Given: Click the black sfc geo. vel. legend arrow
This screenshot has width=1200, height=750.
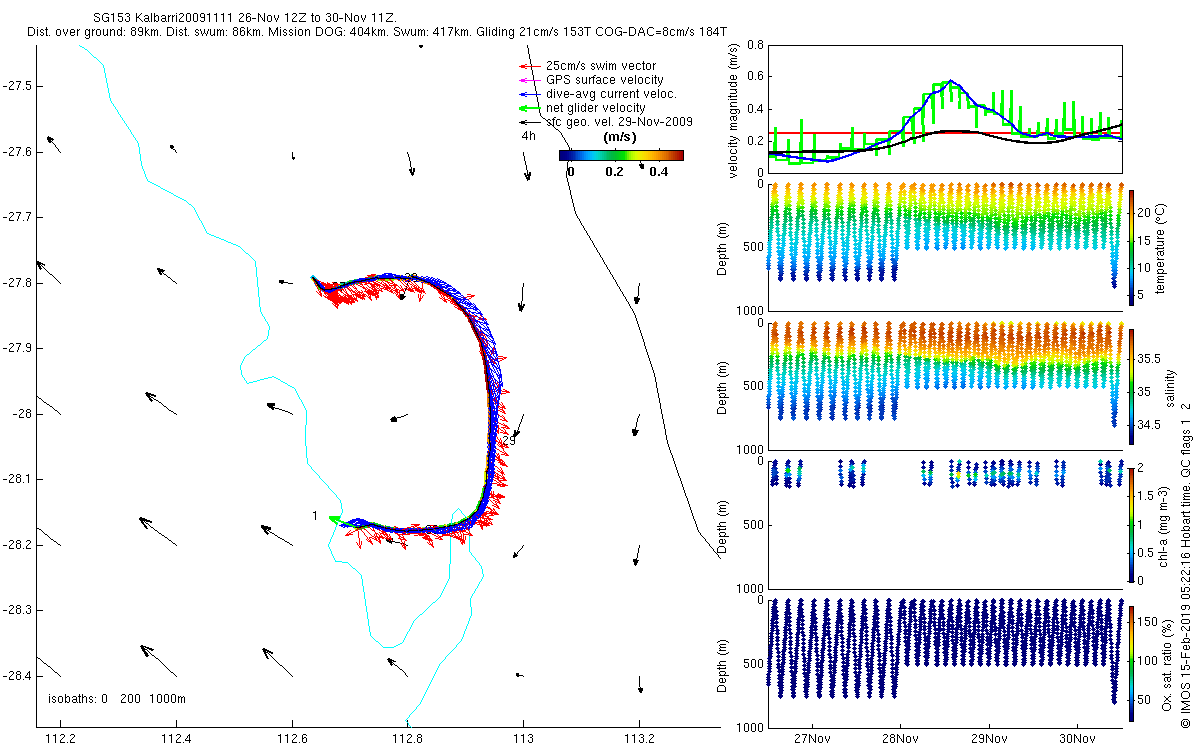Looking at the screenshot, I should coord(529,121).
